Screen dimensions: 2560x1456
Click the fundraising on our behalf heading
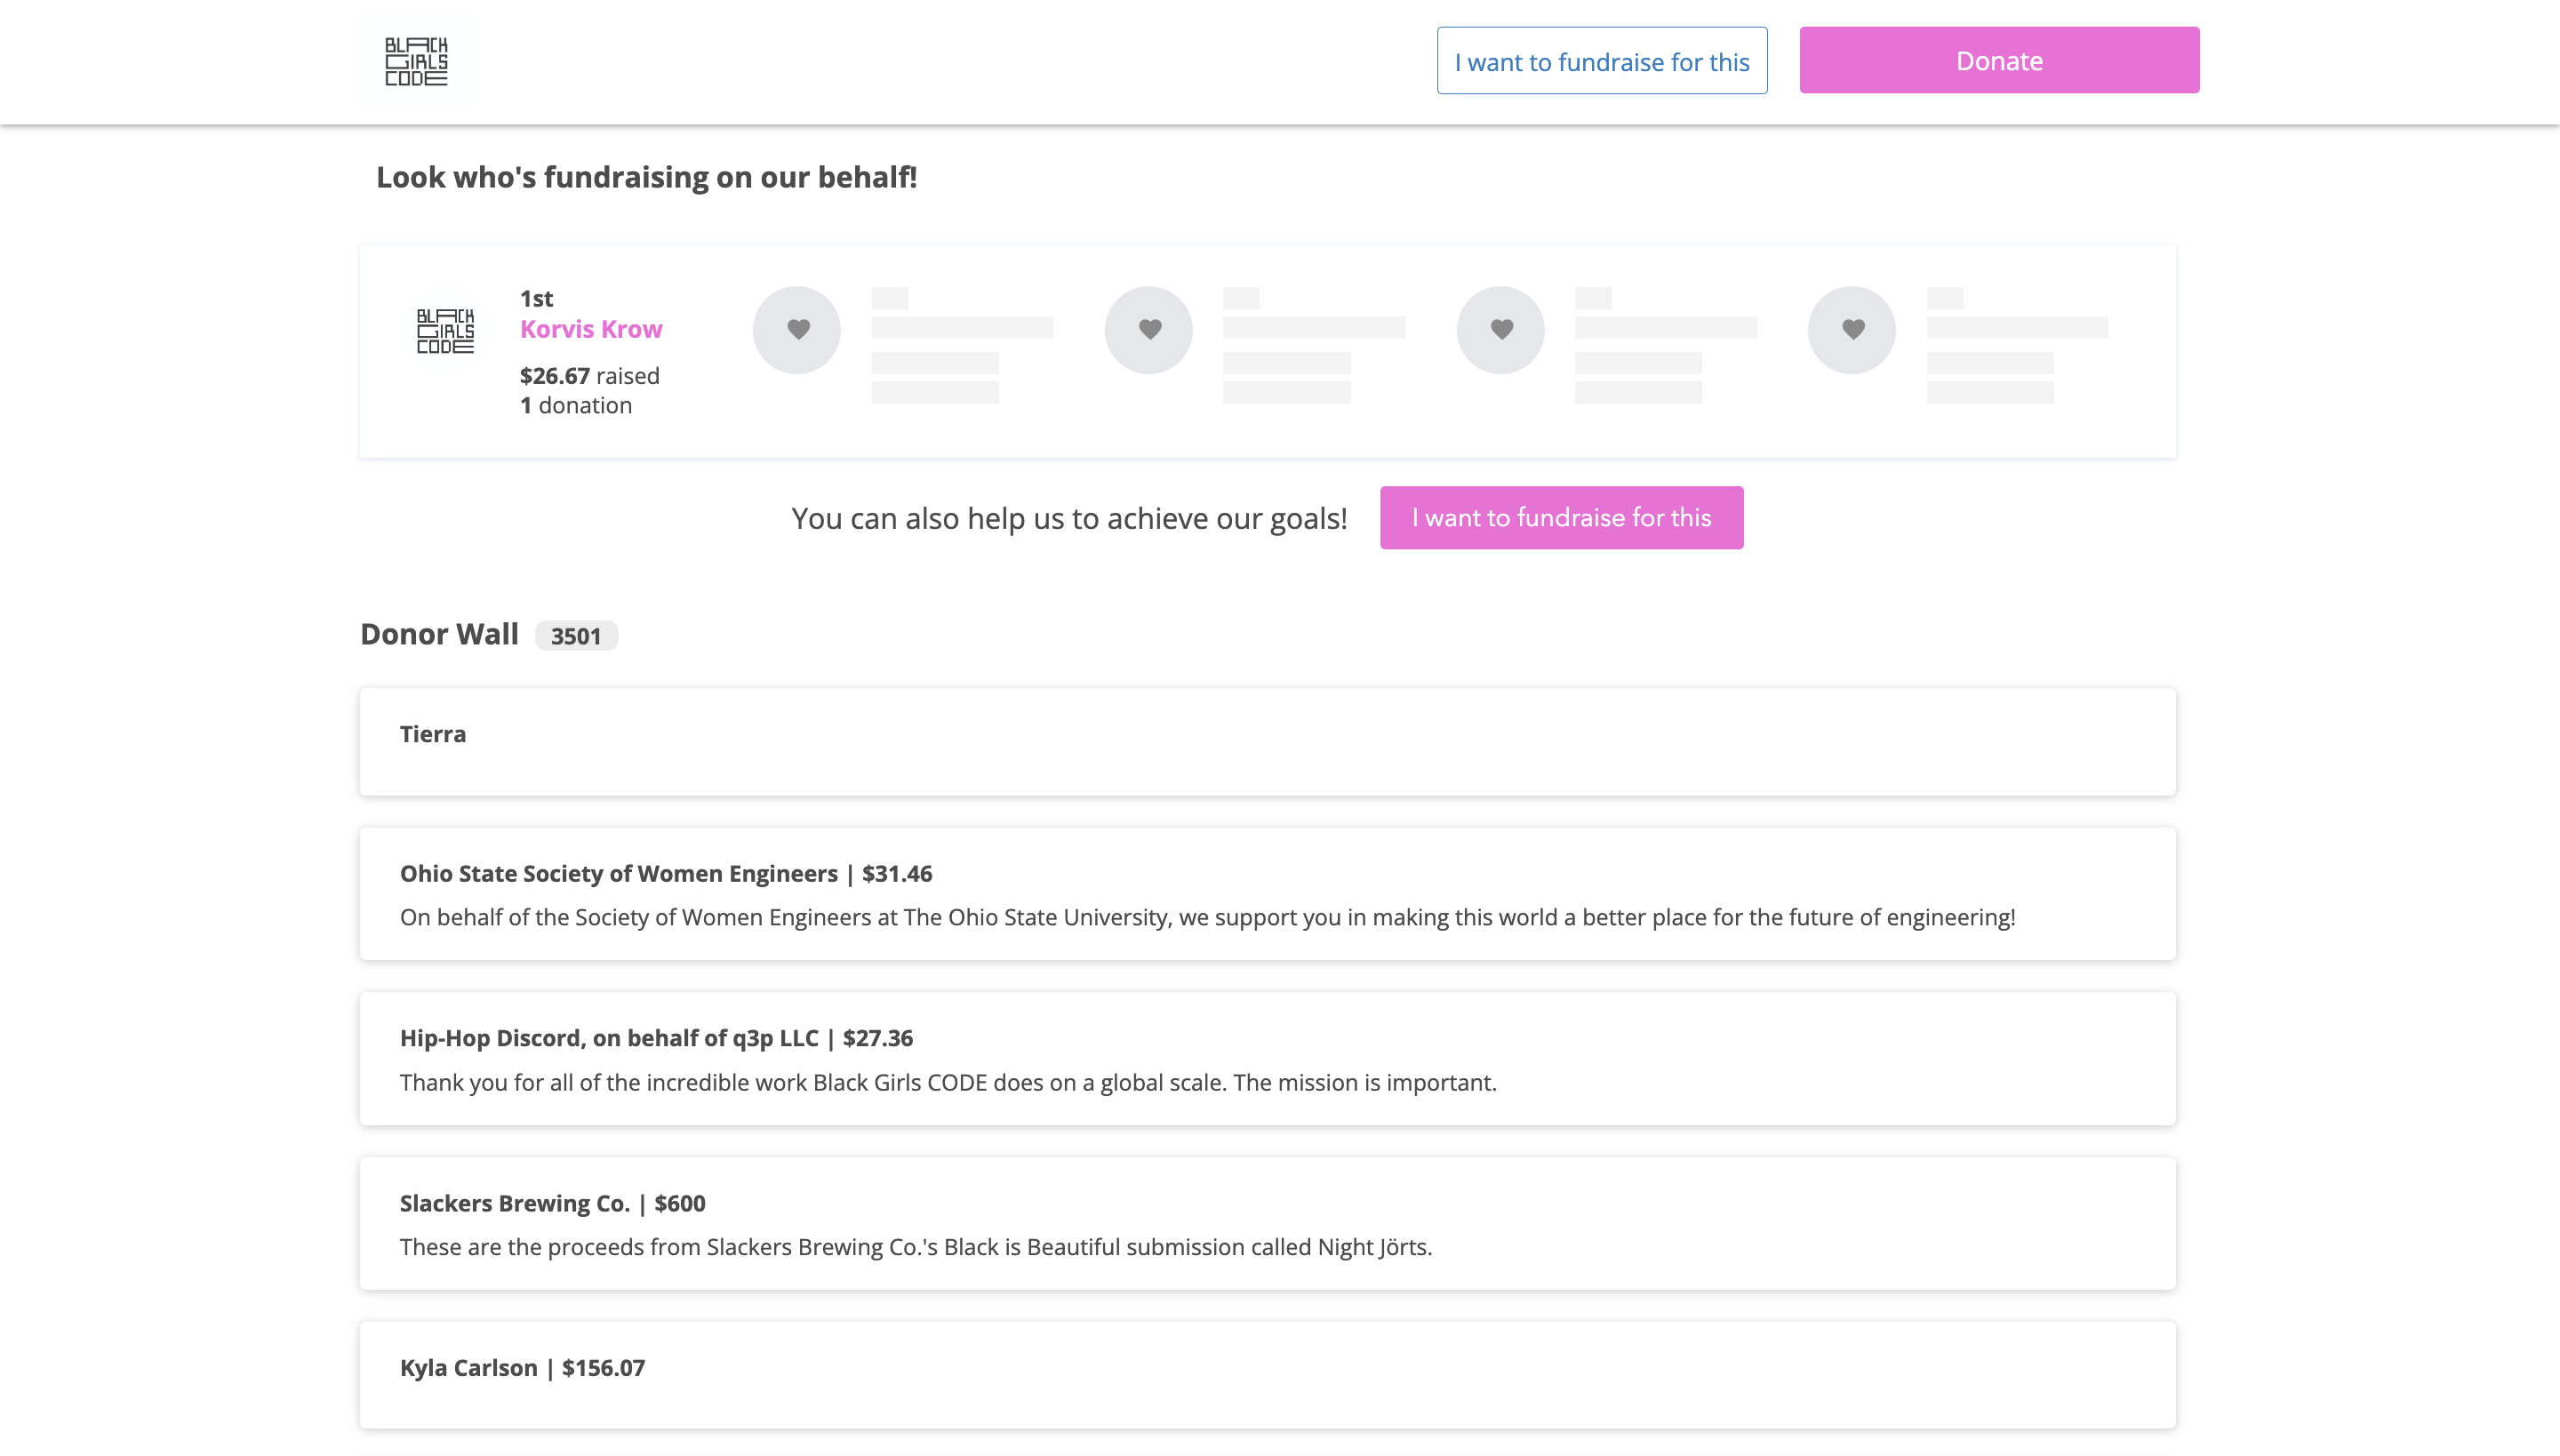646,177
